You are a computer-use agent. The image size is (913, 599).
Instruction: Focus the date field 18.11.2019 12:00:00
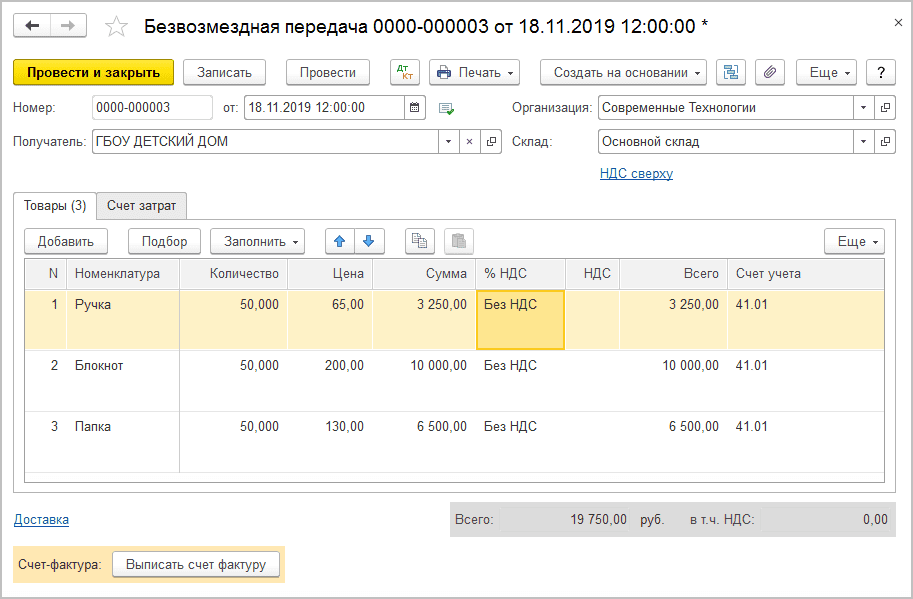click(x=324, y=108)
